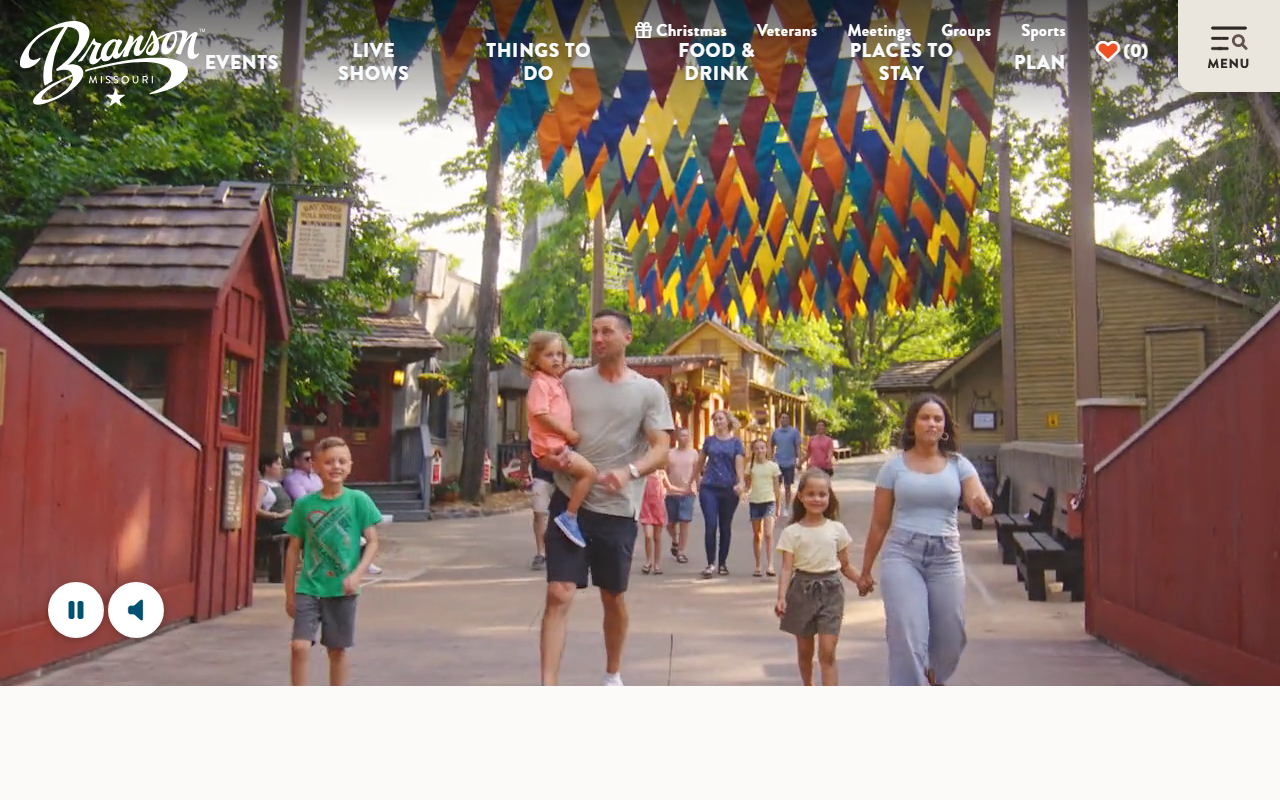This screenshot has height=800, width=1280.
Task: Go to the Sports link
Action: click(x=1043, y=30)
